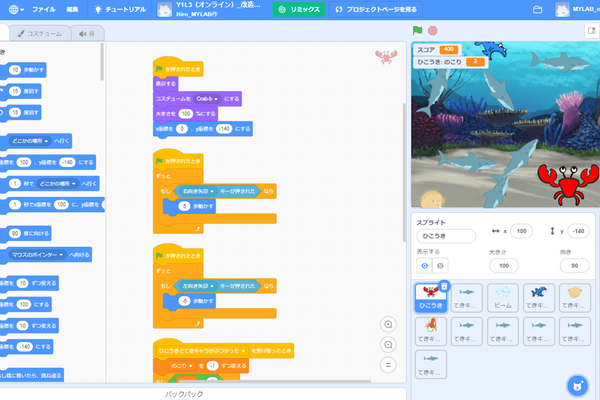
Task: Stop the project with the red button
Action: 432,31
